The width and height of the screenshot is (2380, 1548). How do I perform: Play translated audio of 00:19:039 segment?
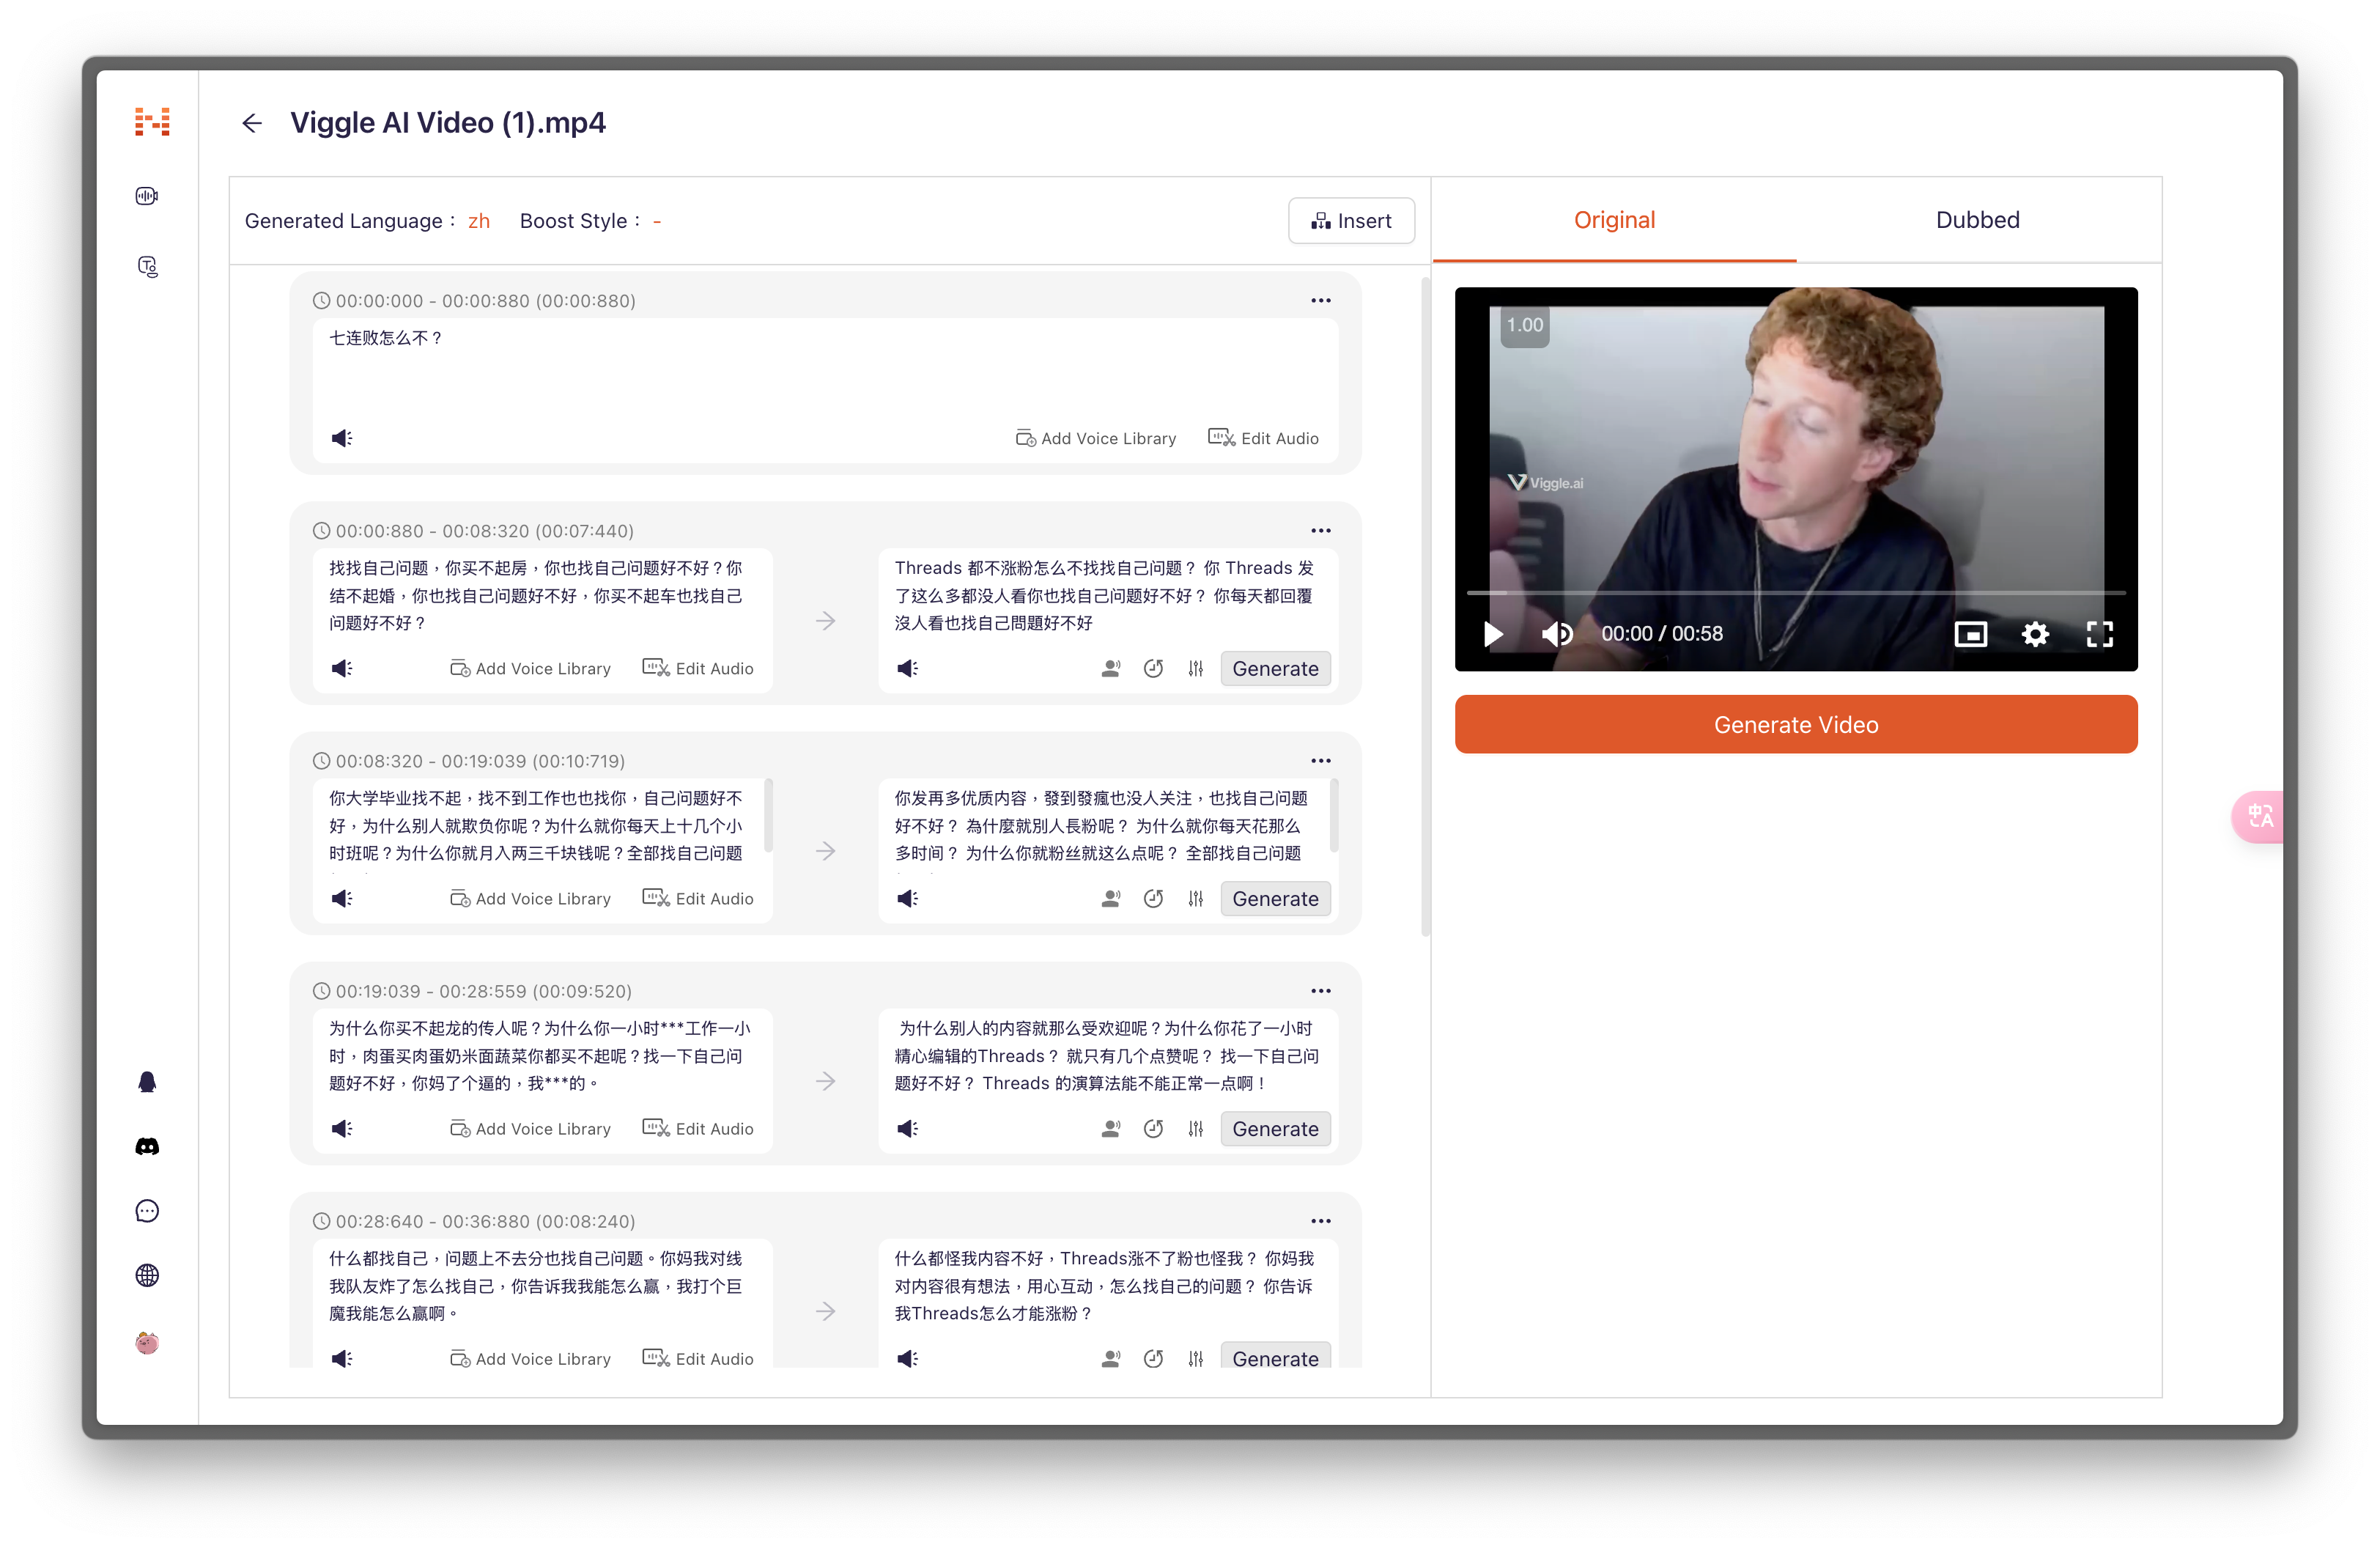pyautogui.click(x=907, y=1128)
